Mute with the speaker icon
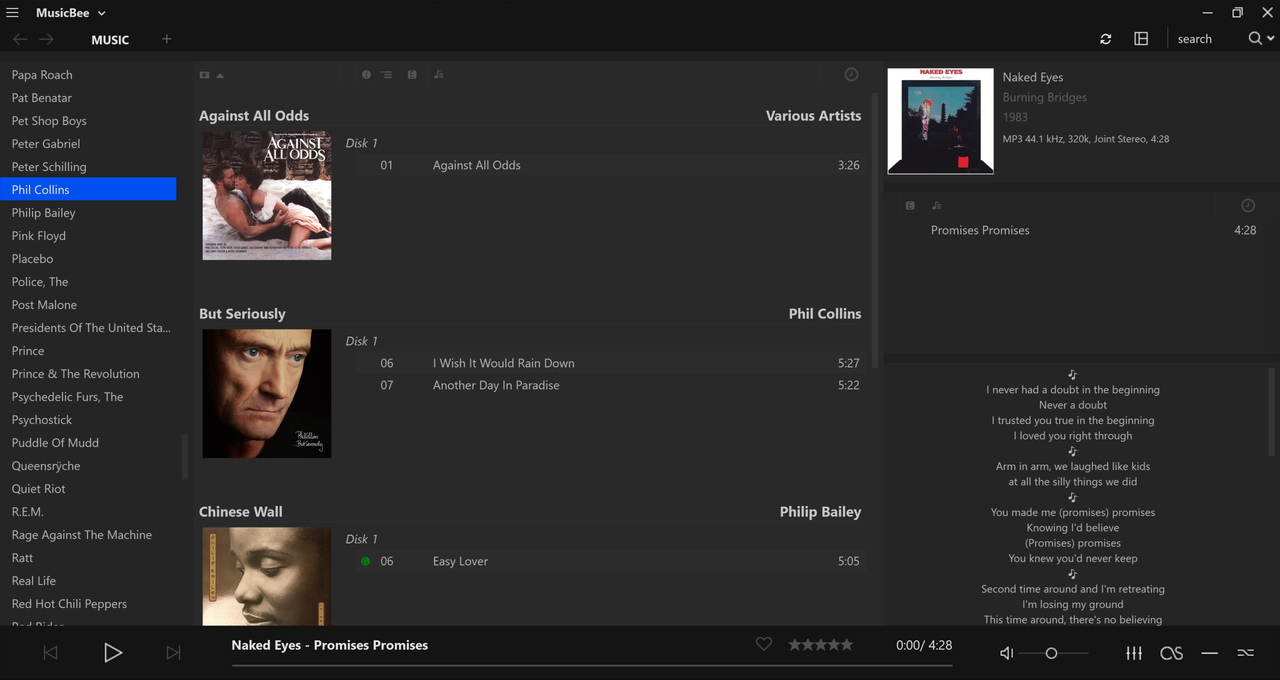This screenshot has height=680, width=1280. tap(1007, 653)
